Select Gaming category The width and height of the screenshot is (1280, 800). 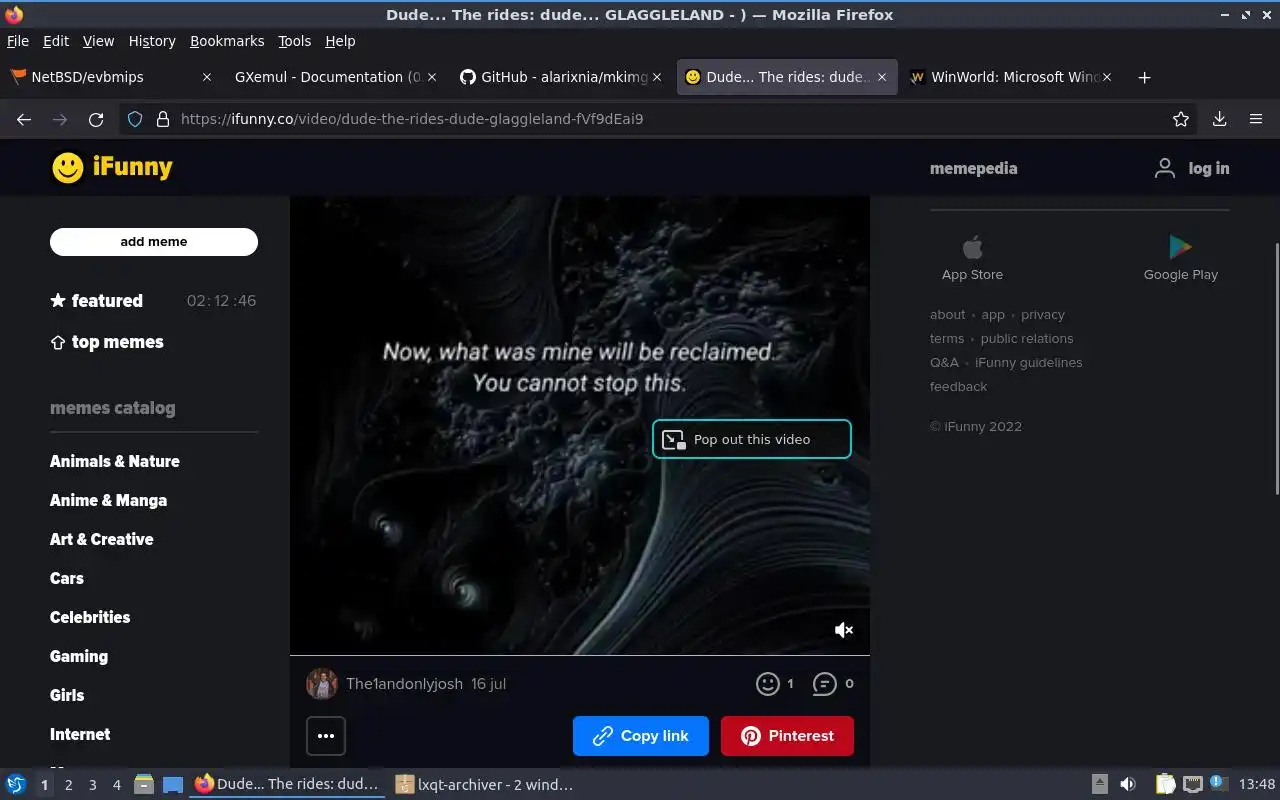(79, 656)
